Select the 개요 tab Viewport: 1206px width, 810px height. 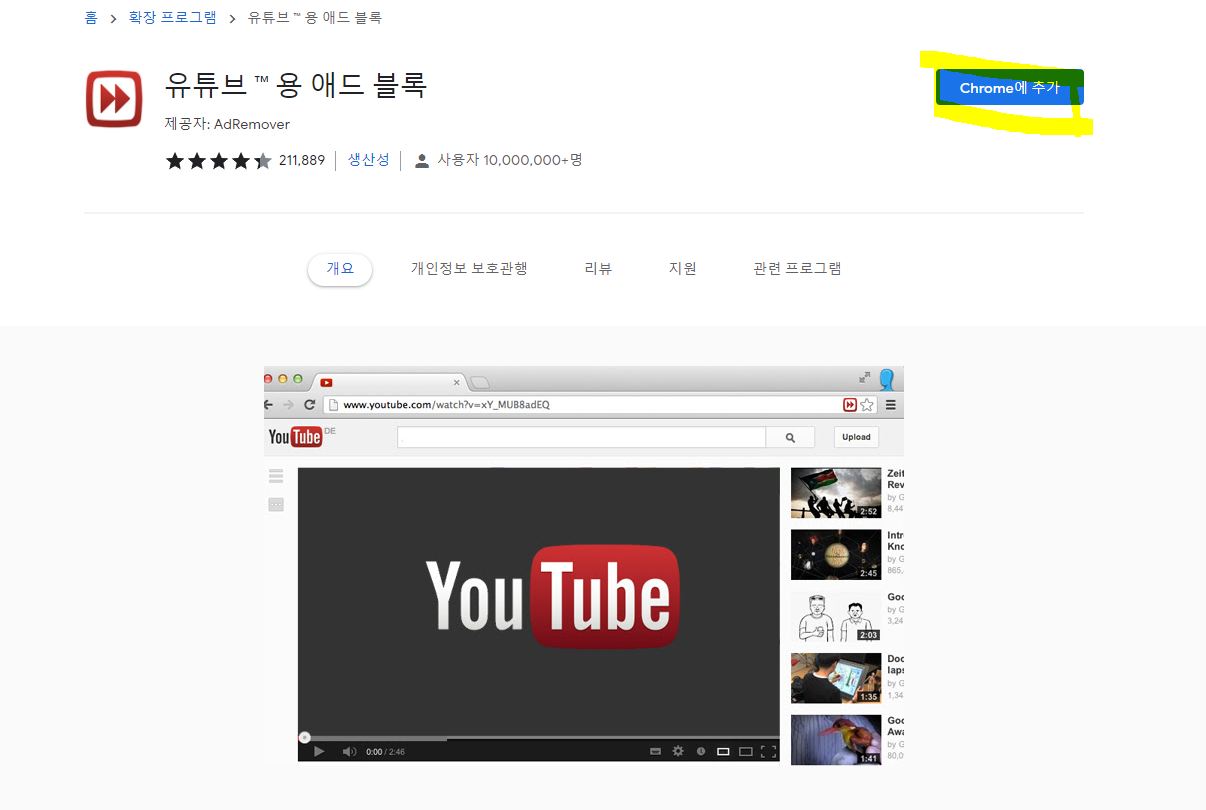tap(340, 269)
